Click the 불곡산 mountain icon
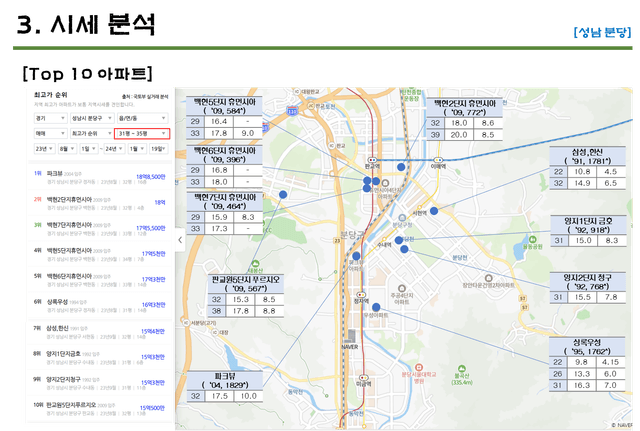640x431 pixels. pyautogui.click(x=461, y=369)
